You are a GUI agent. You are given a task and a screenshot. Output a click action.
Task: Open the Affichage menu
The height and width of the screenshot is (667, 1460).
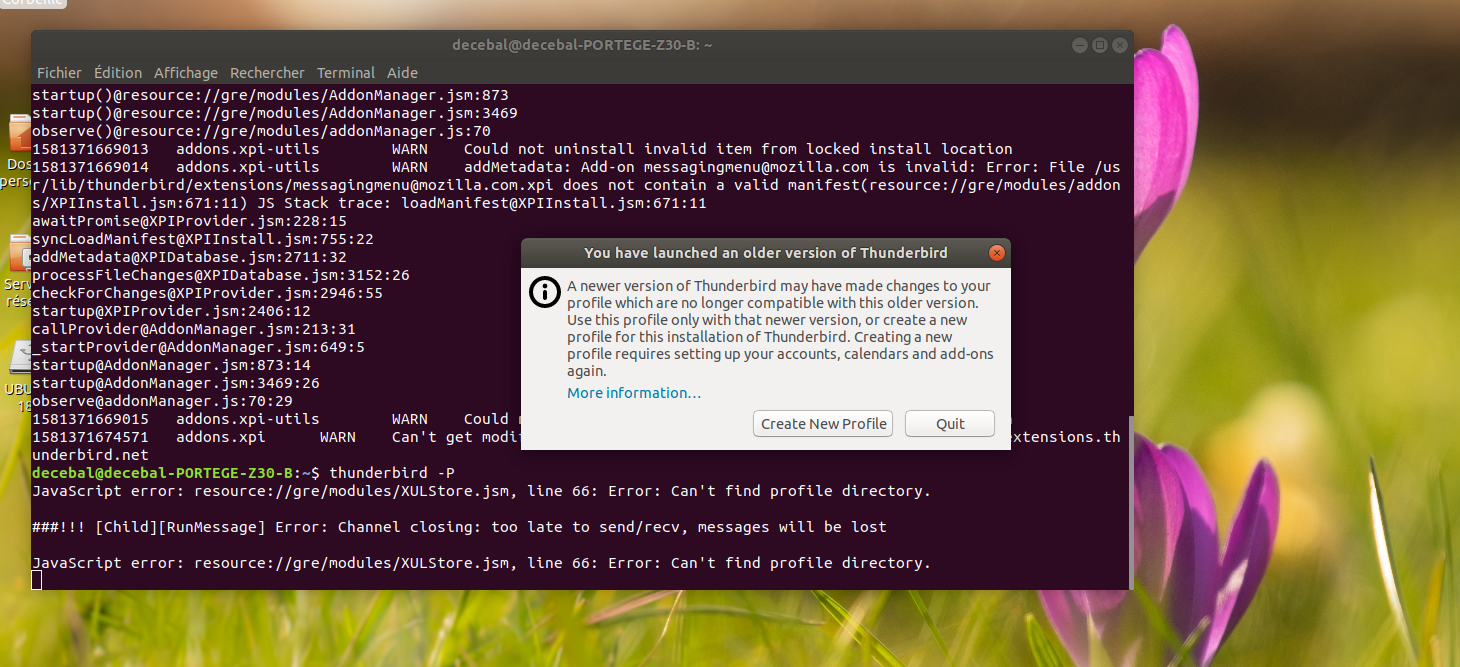point(186,73)
